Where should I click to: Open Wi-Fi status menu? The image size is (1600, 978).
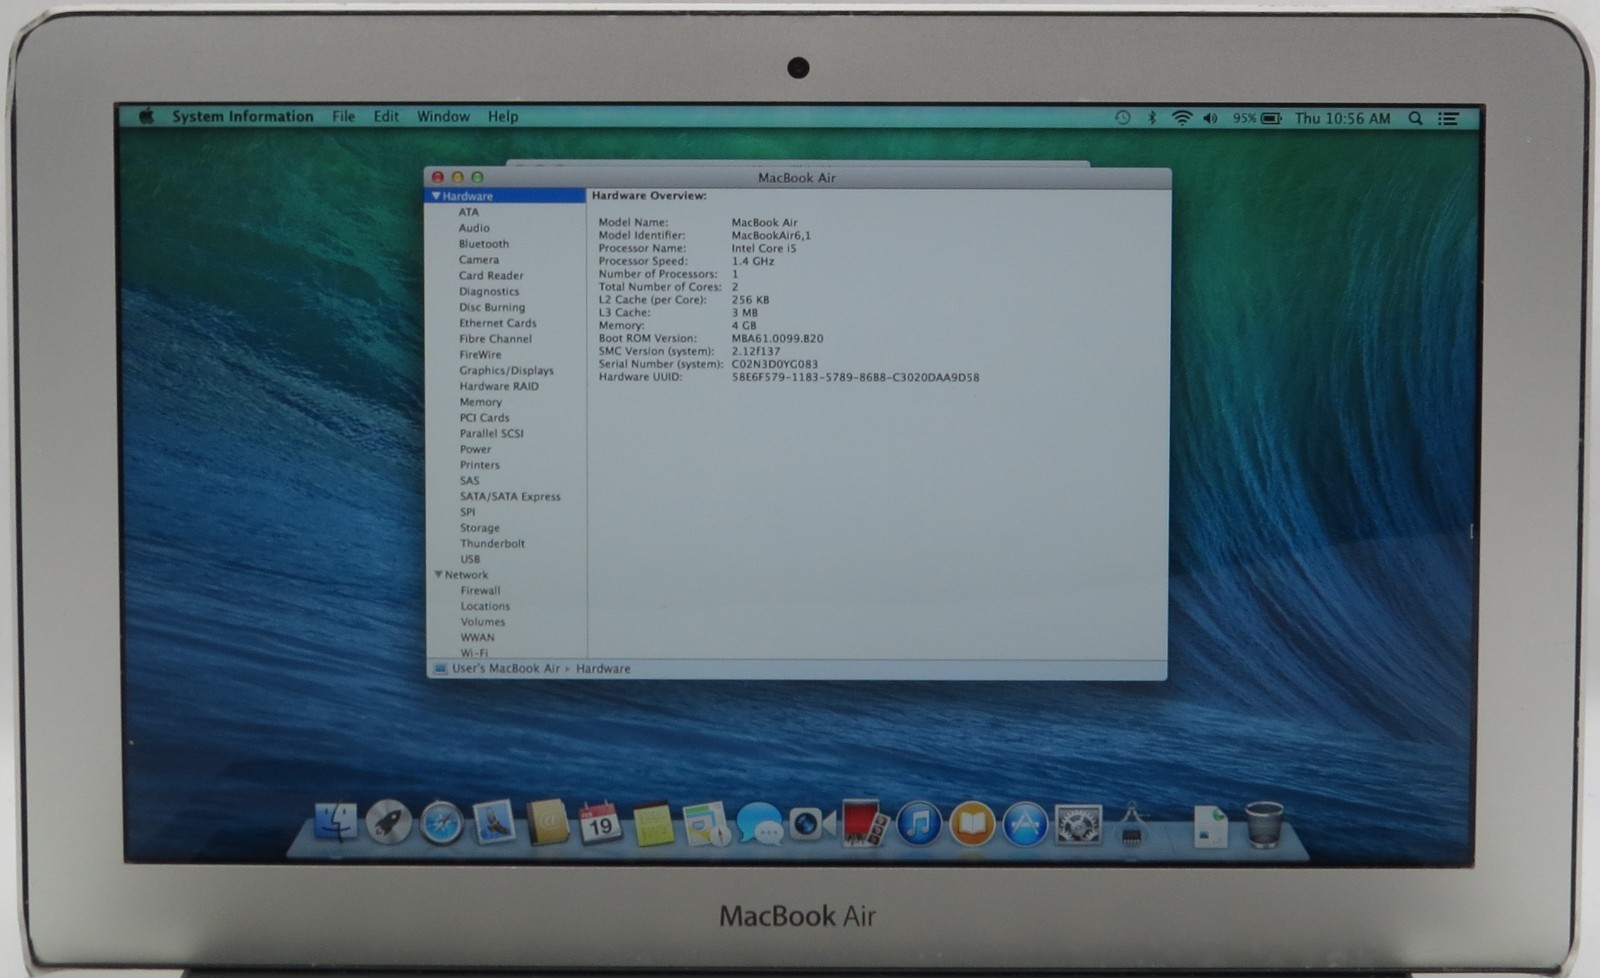click(1182, 118)
